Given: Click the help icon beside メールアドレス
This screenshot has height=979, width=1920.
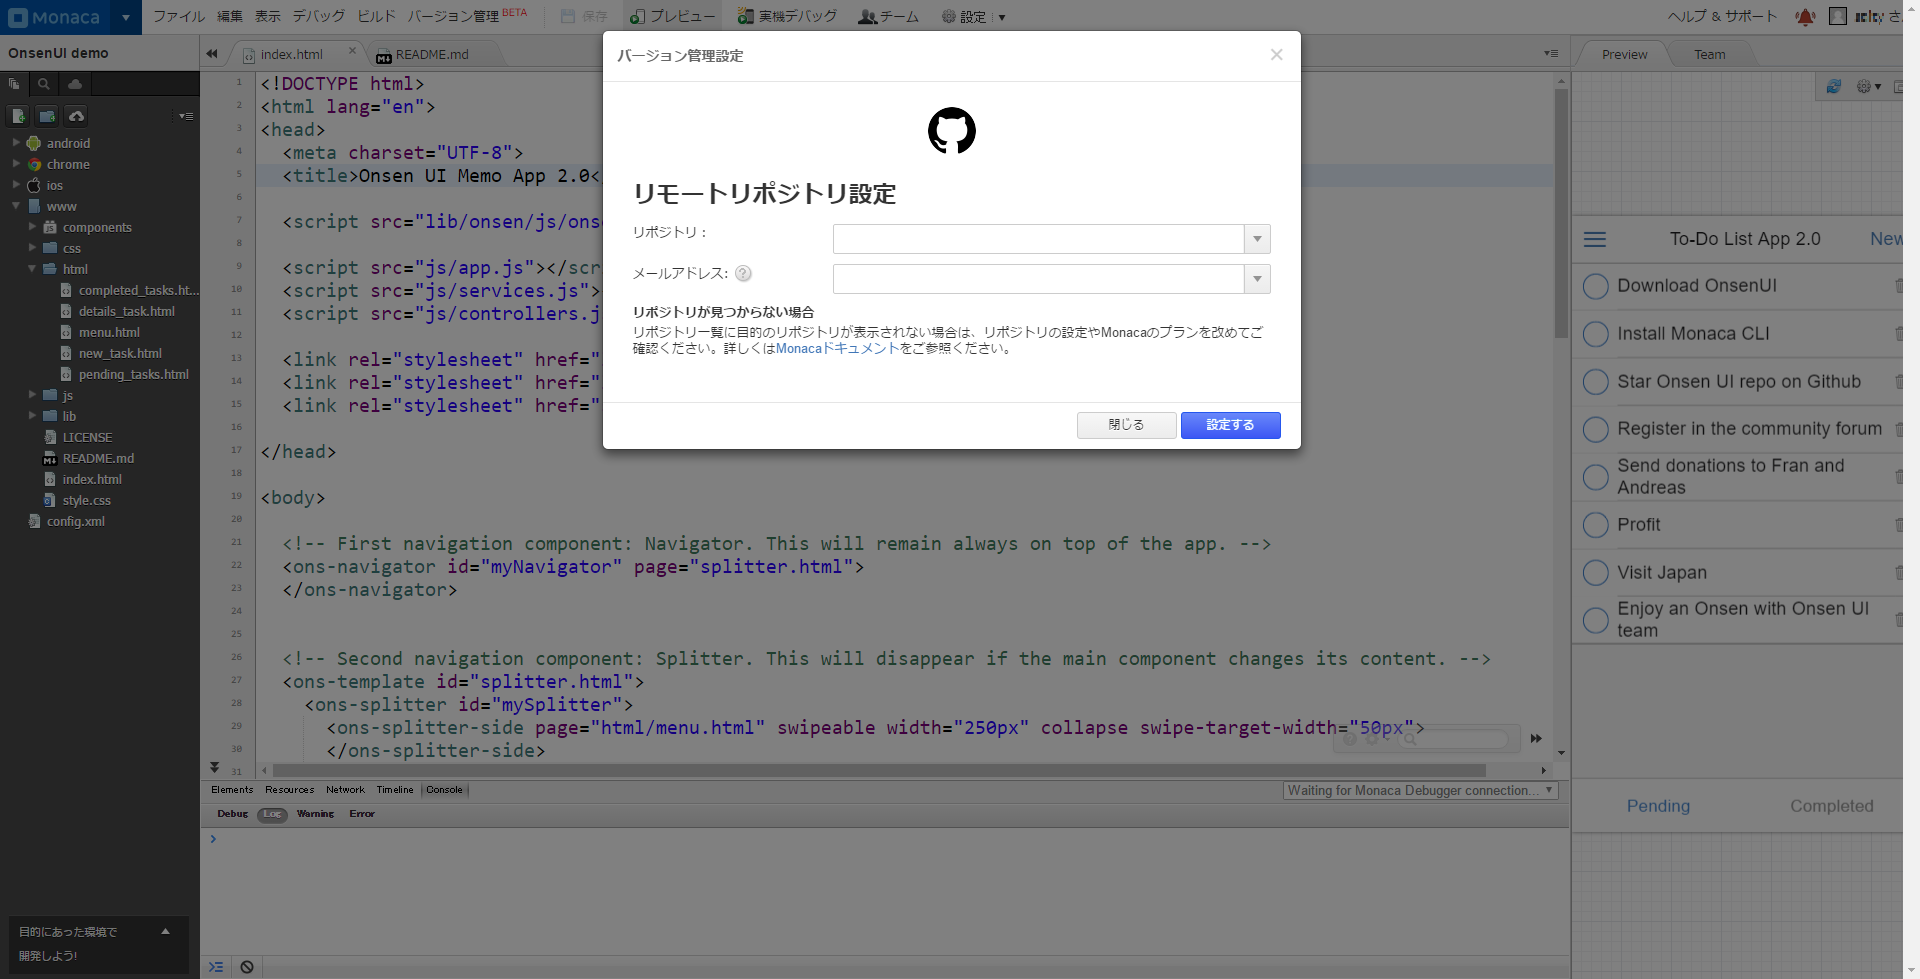Looking at the screenshot, I should pos(743,273).
